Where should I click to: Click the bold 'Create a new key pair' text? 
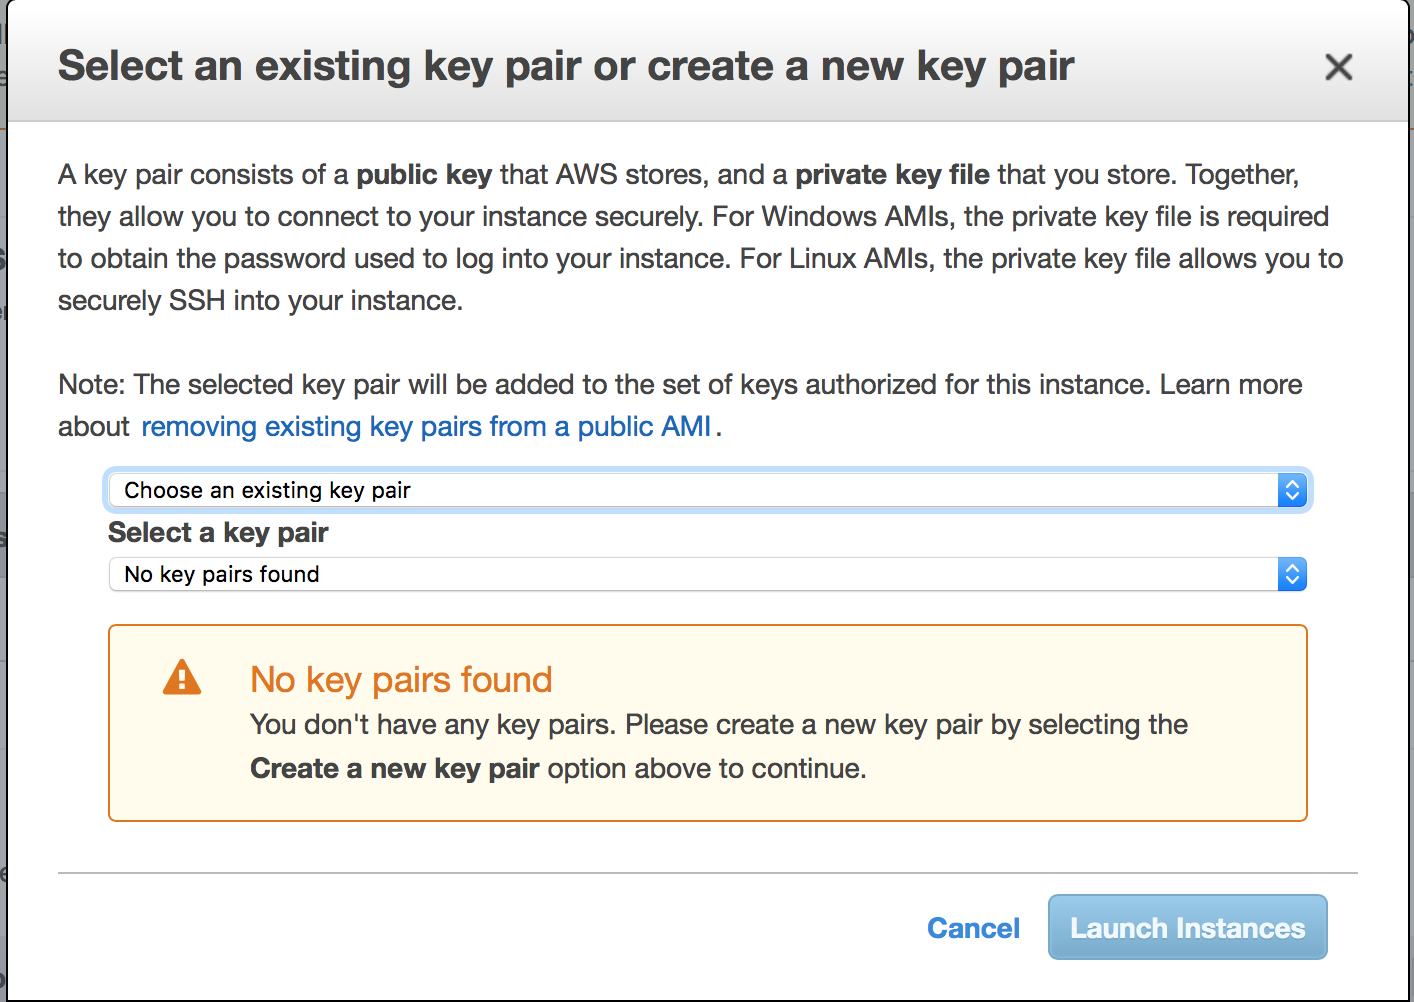coord(395,768)
